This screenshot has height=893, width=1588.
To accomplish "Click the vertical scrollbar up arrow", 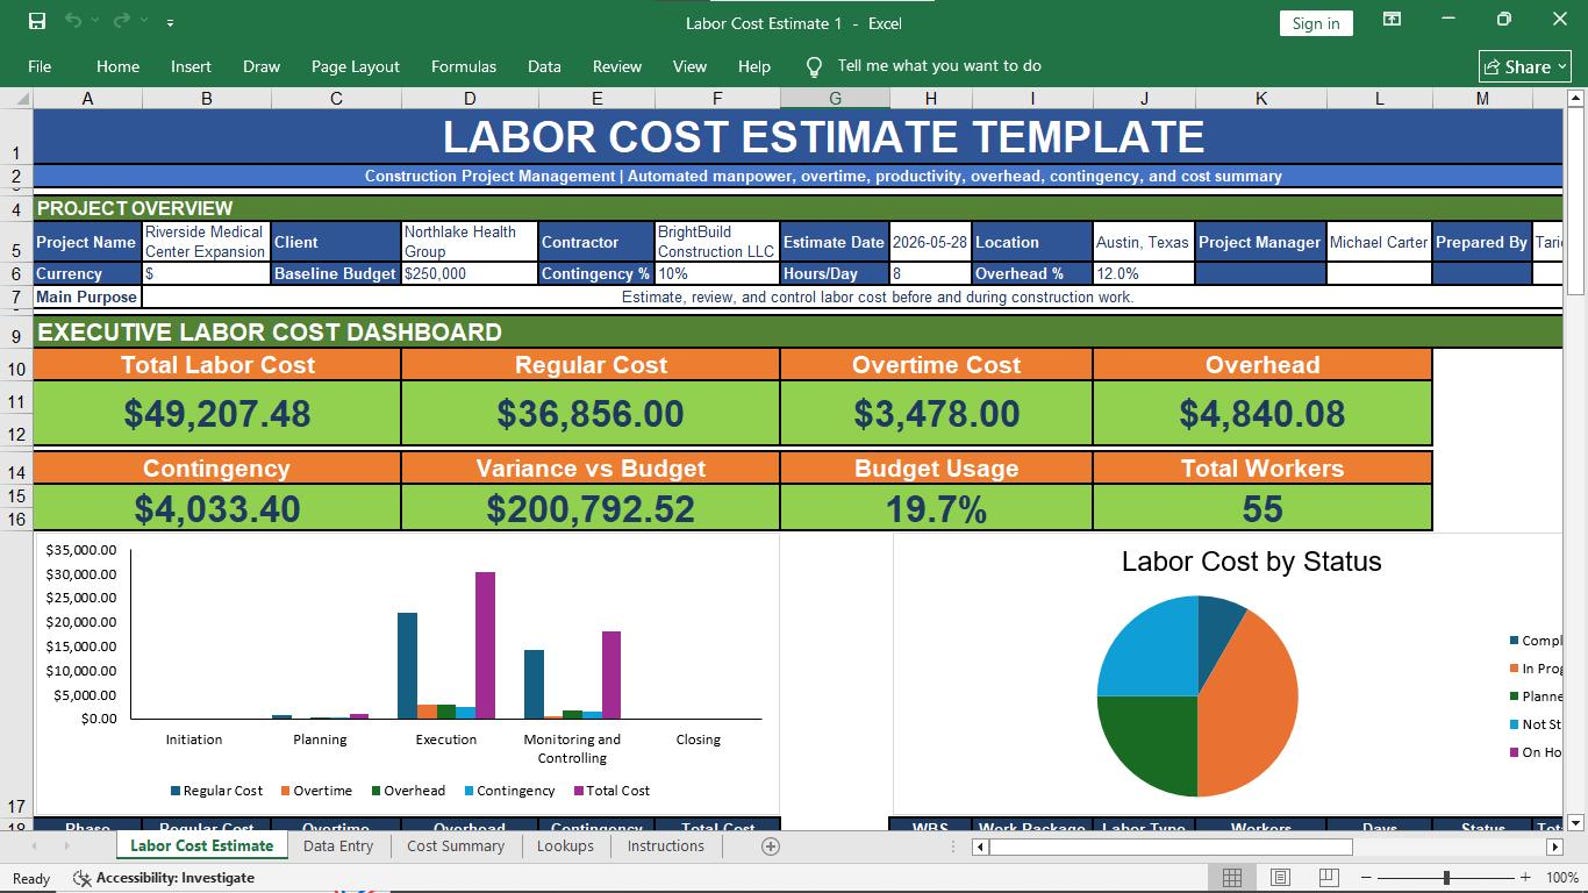I will click(1576, 98).
